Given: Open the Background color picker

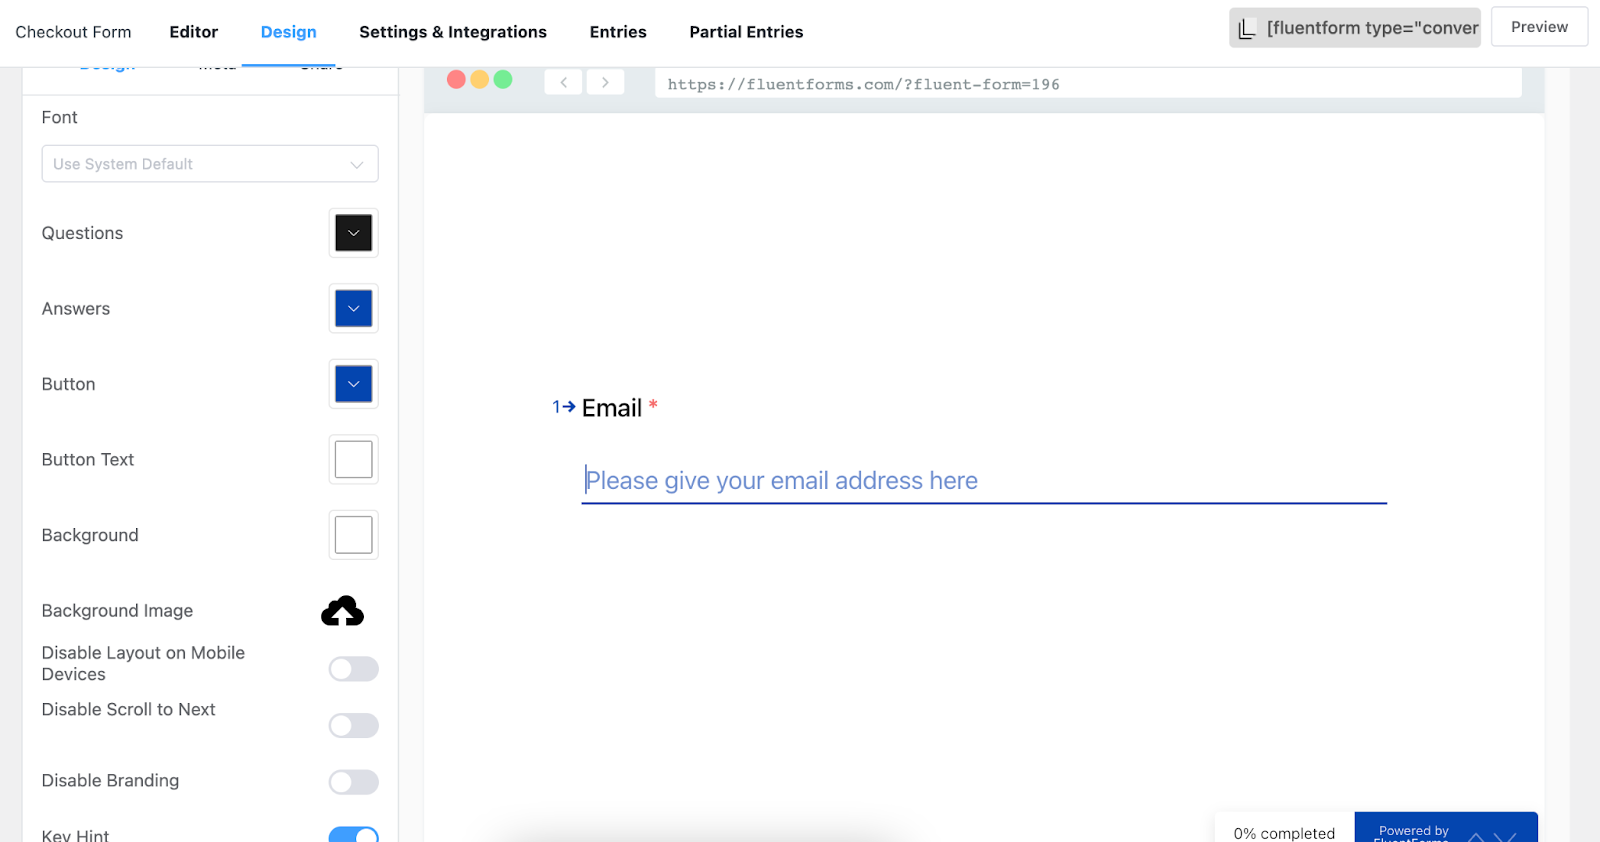Looking at the screenshot, I should (354, 535).
